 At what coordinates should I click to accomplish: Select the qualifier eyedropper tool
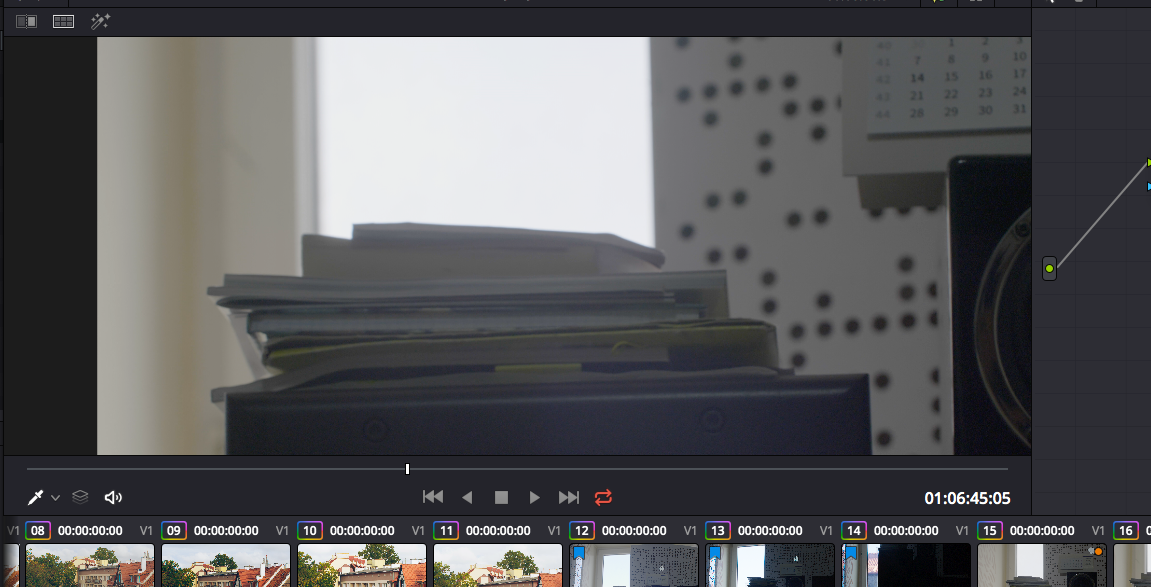pyautogui.click(x=35, y=497)
